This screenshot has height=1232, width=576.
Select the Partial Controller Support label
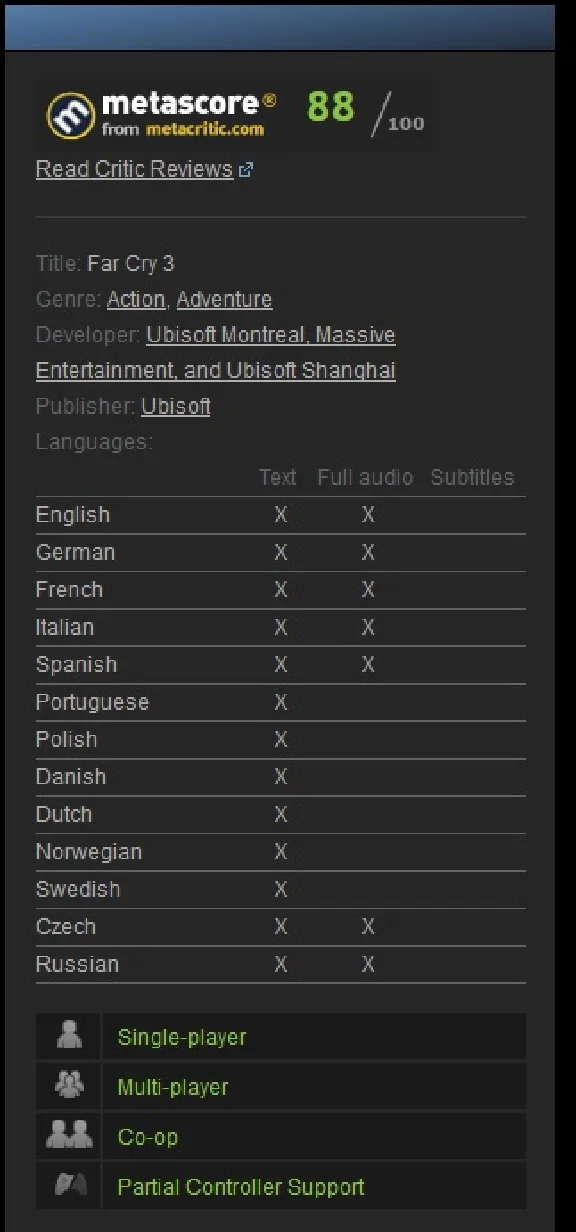pos(241,1187)
